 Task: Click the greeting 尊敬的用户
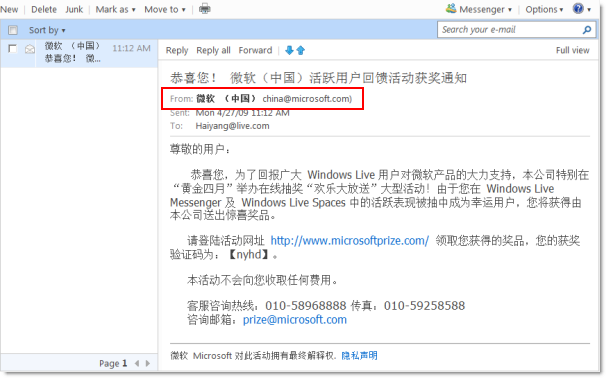200,149
